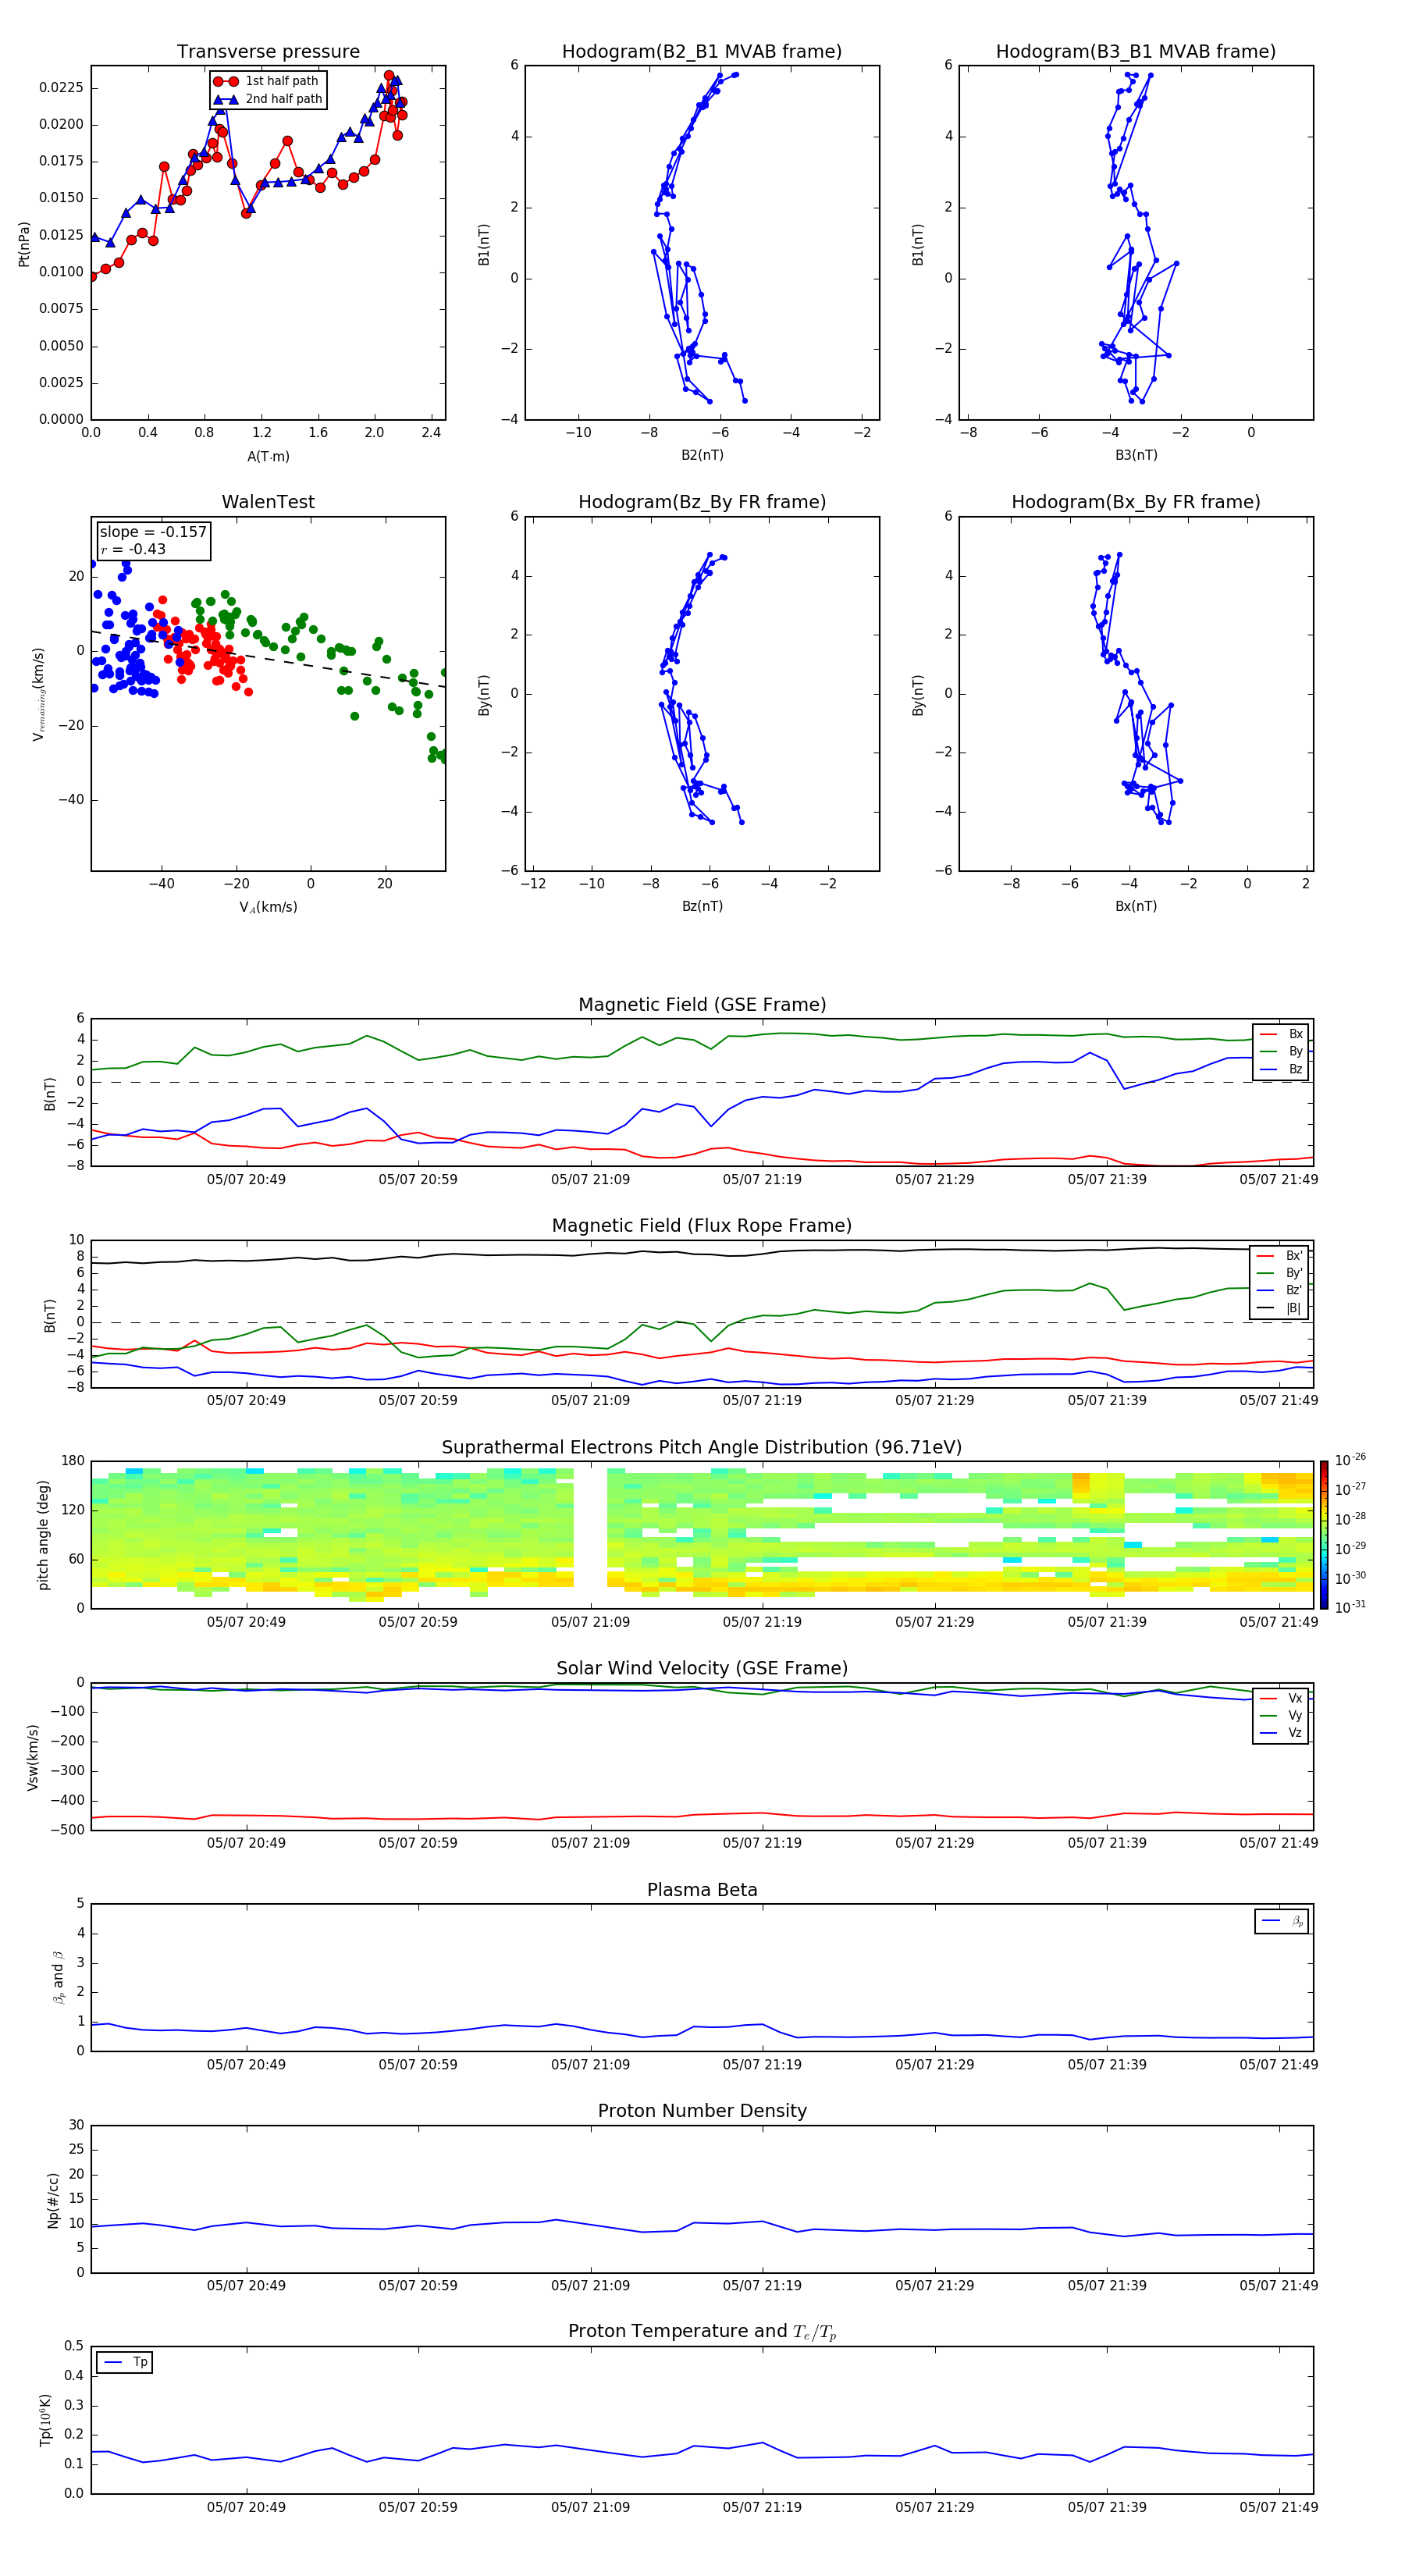Image resolution: width=1405 pixels, height=2576 pixels.
Task: Click the 'A(T·m)' x-axis label
Action: tap(268, 457)
